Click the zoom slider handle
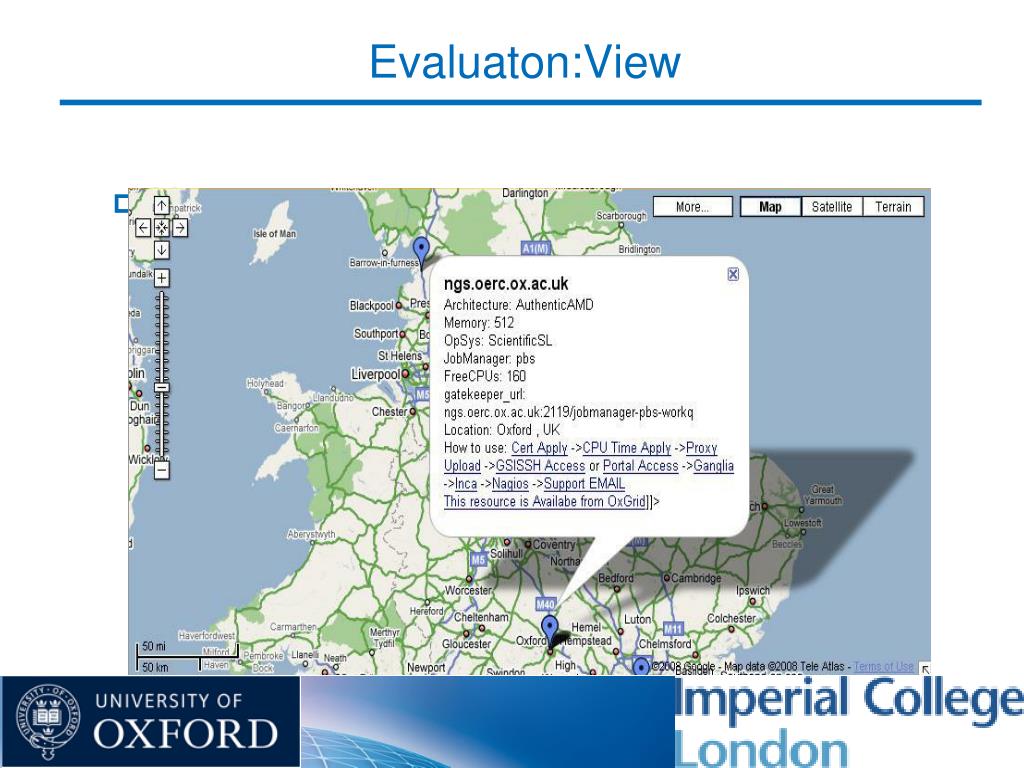This screenshot has height=768, width=1024. coord(162,387)
